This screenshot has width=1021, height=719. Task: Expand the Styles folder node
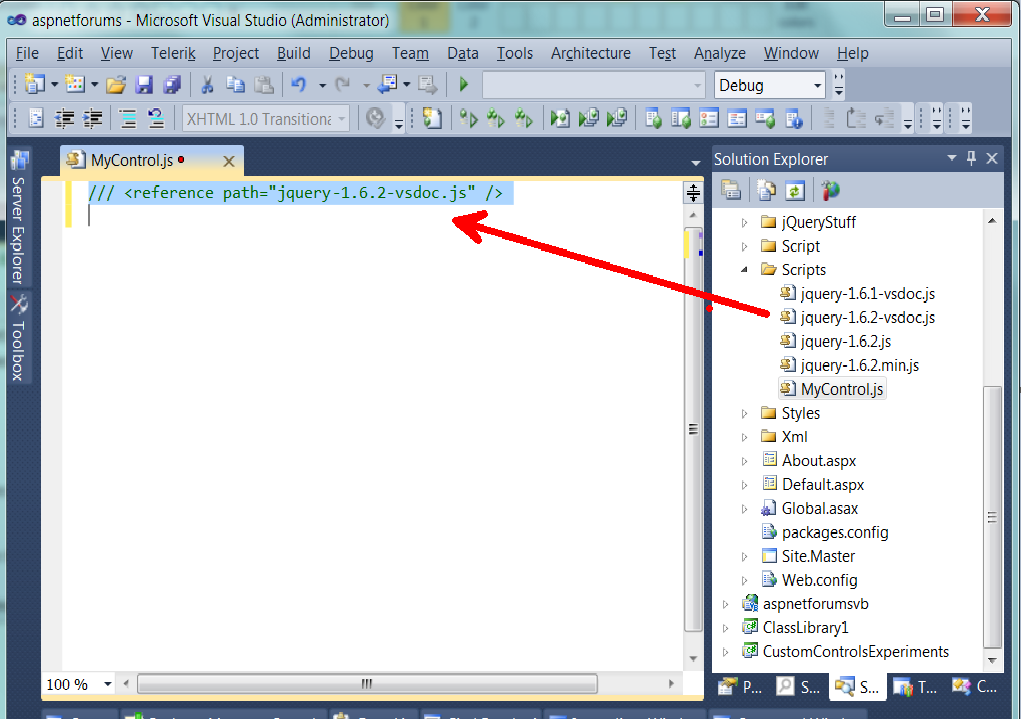[744, 414]
